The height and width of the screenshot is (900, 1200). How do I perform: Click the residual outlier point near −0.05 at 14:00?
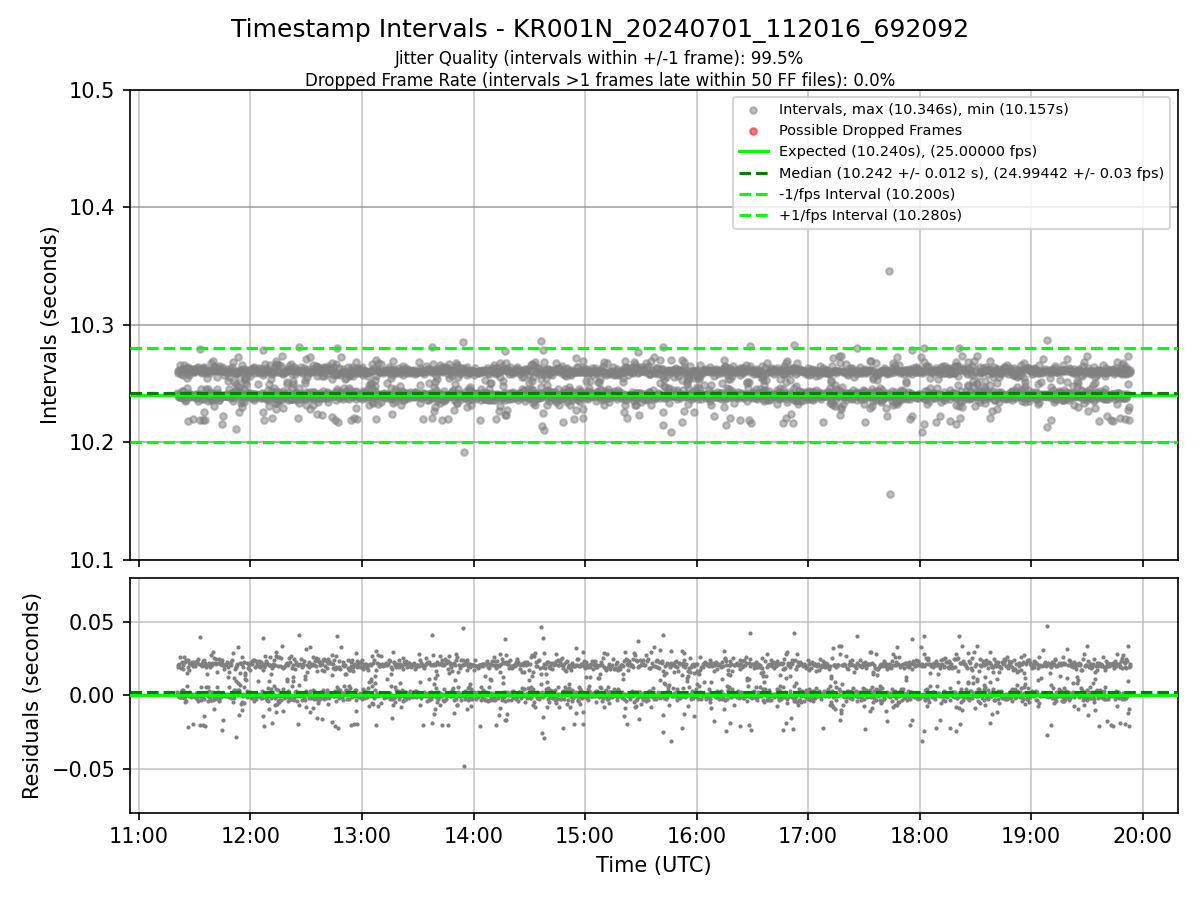point(464,766)
